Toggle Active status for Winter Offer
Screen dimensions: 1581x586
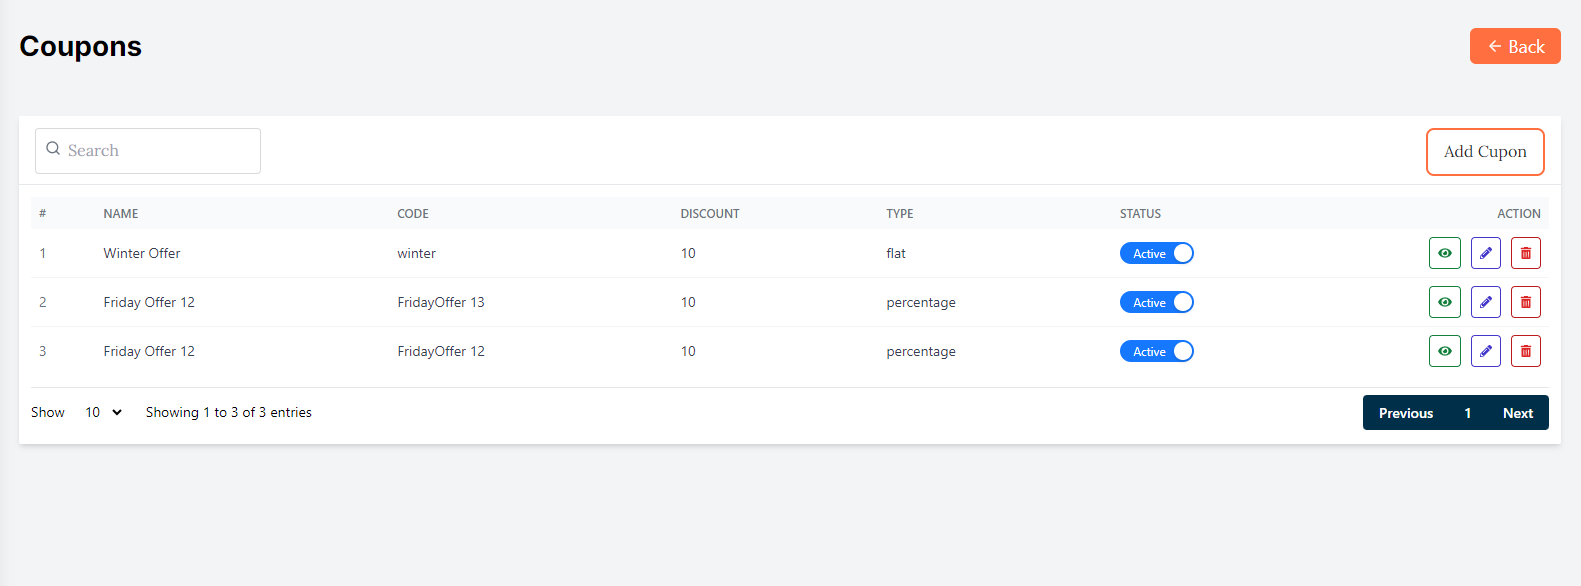click(x=1156, y=253)
